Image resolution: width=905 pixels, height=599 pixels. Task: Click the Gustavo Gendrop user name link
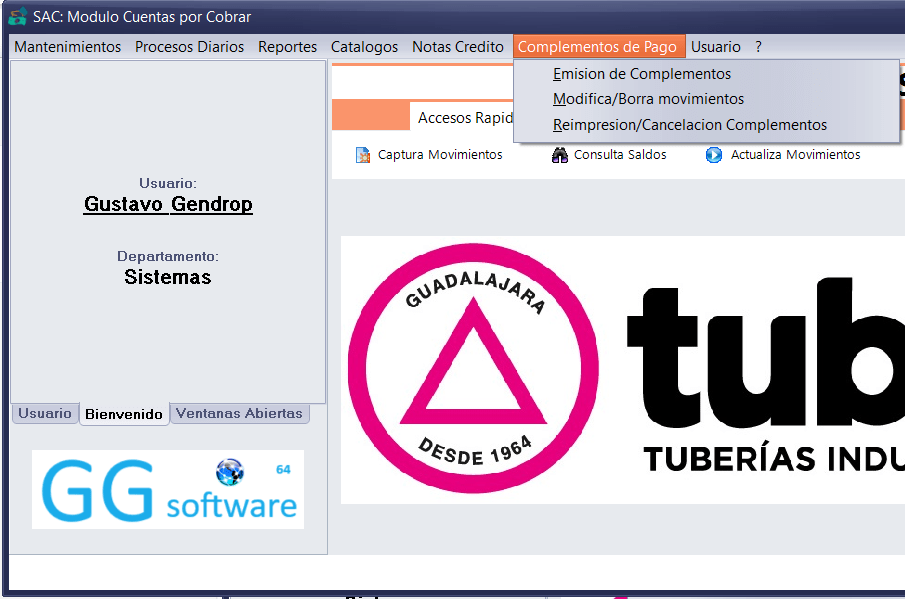[x=168, y=204]
